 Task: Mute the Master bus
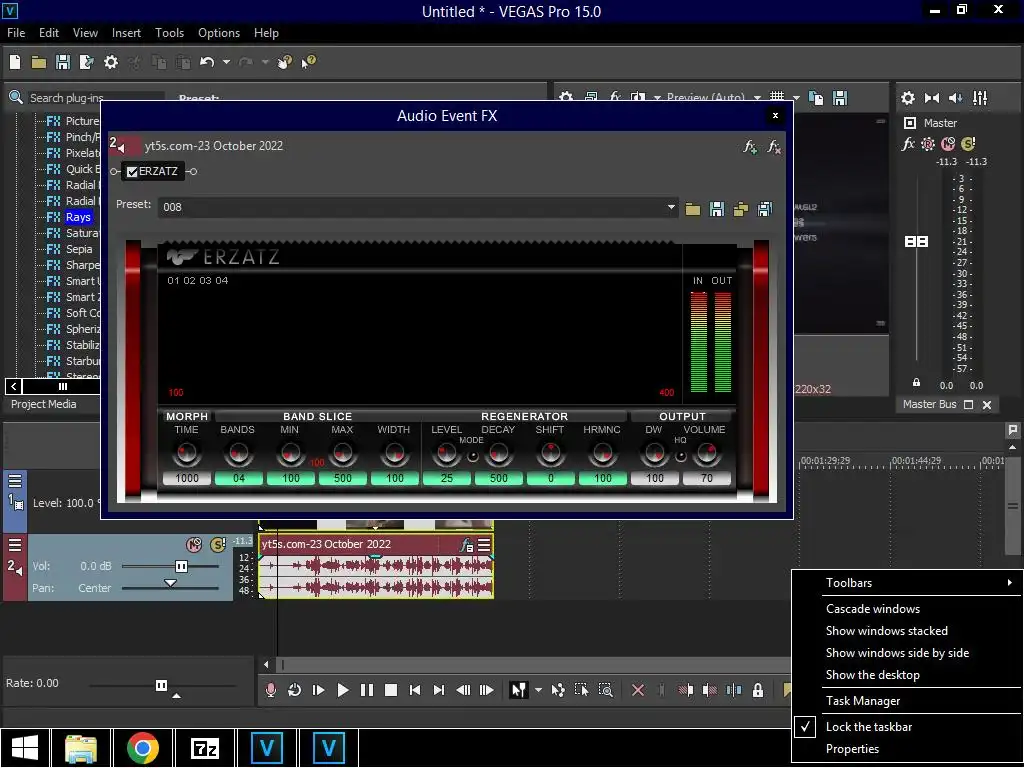948,144
